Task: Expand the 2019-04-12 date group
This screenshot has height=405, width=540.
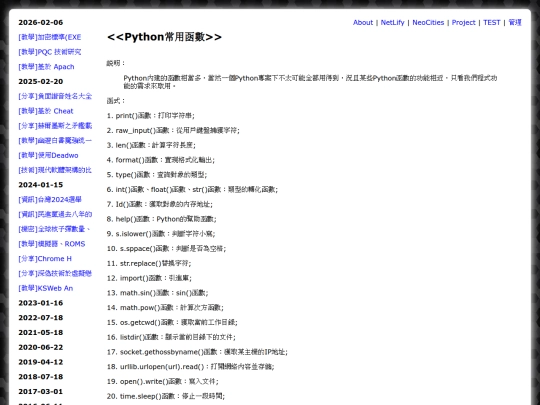Action: coord(41,362)
